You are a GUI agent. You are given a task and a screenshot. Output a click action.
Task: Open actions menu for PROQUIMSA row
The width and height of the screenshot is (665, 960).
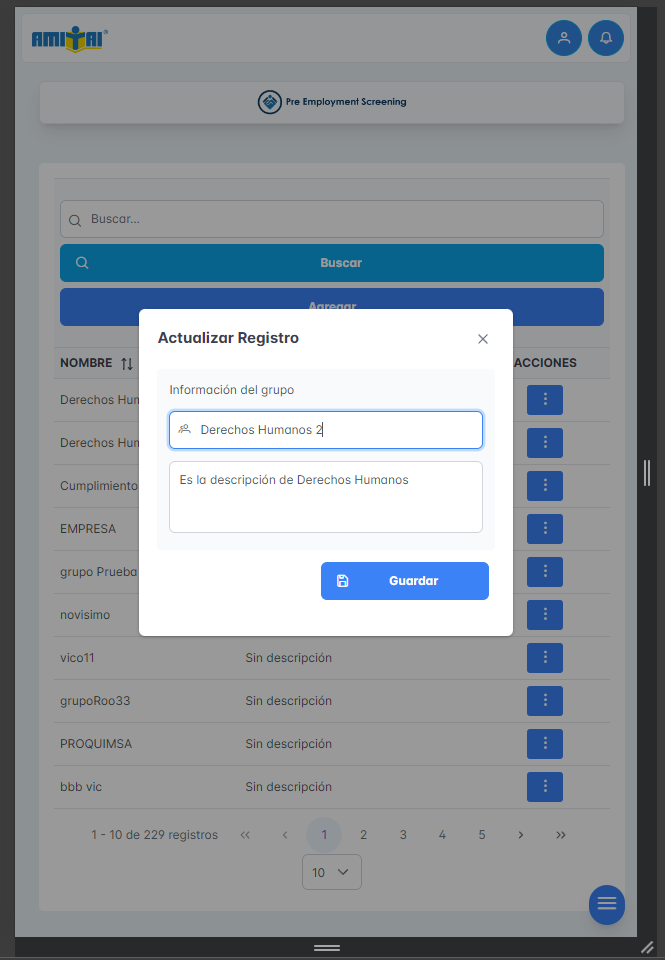pos(544,744)
